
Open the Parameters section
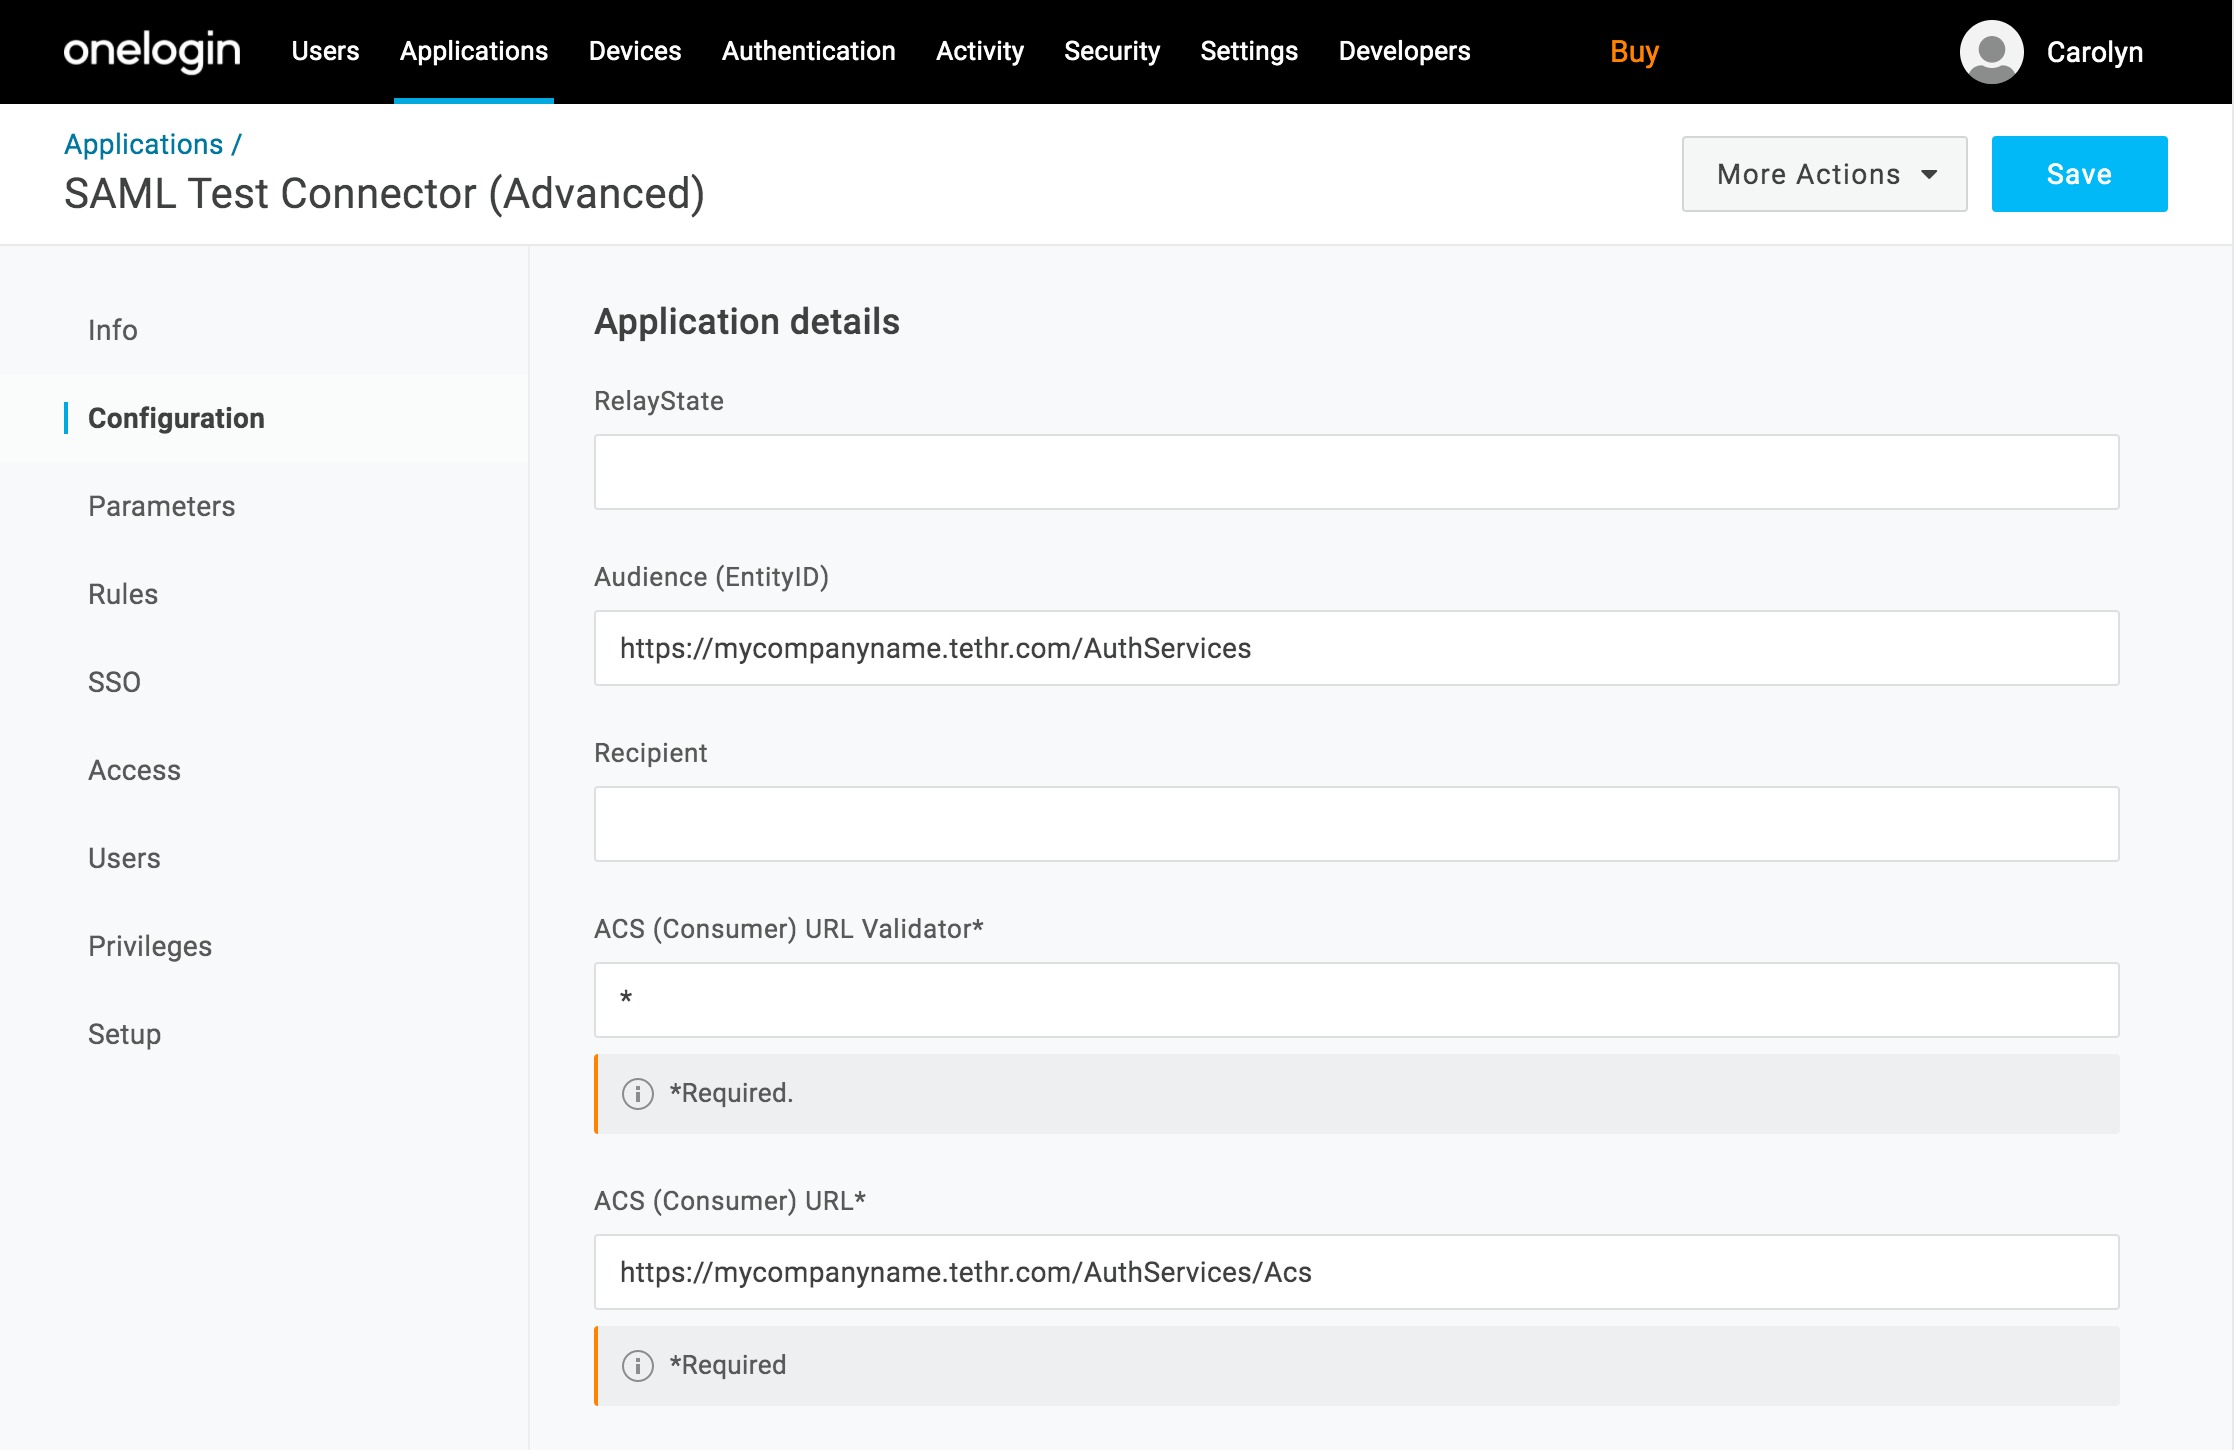[x=161, y=506]
